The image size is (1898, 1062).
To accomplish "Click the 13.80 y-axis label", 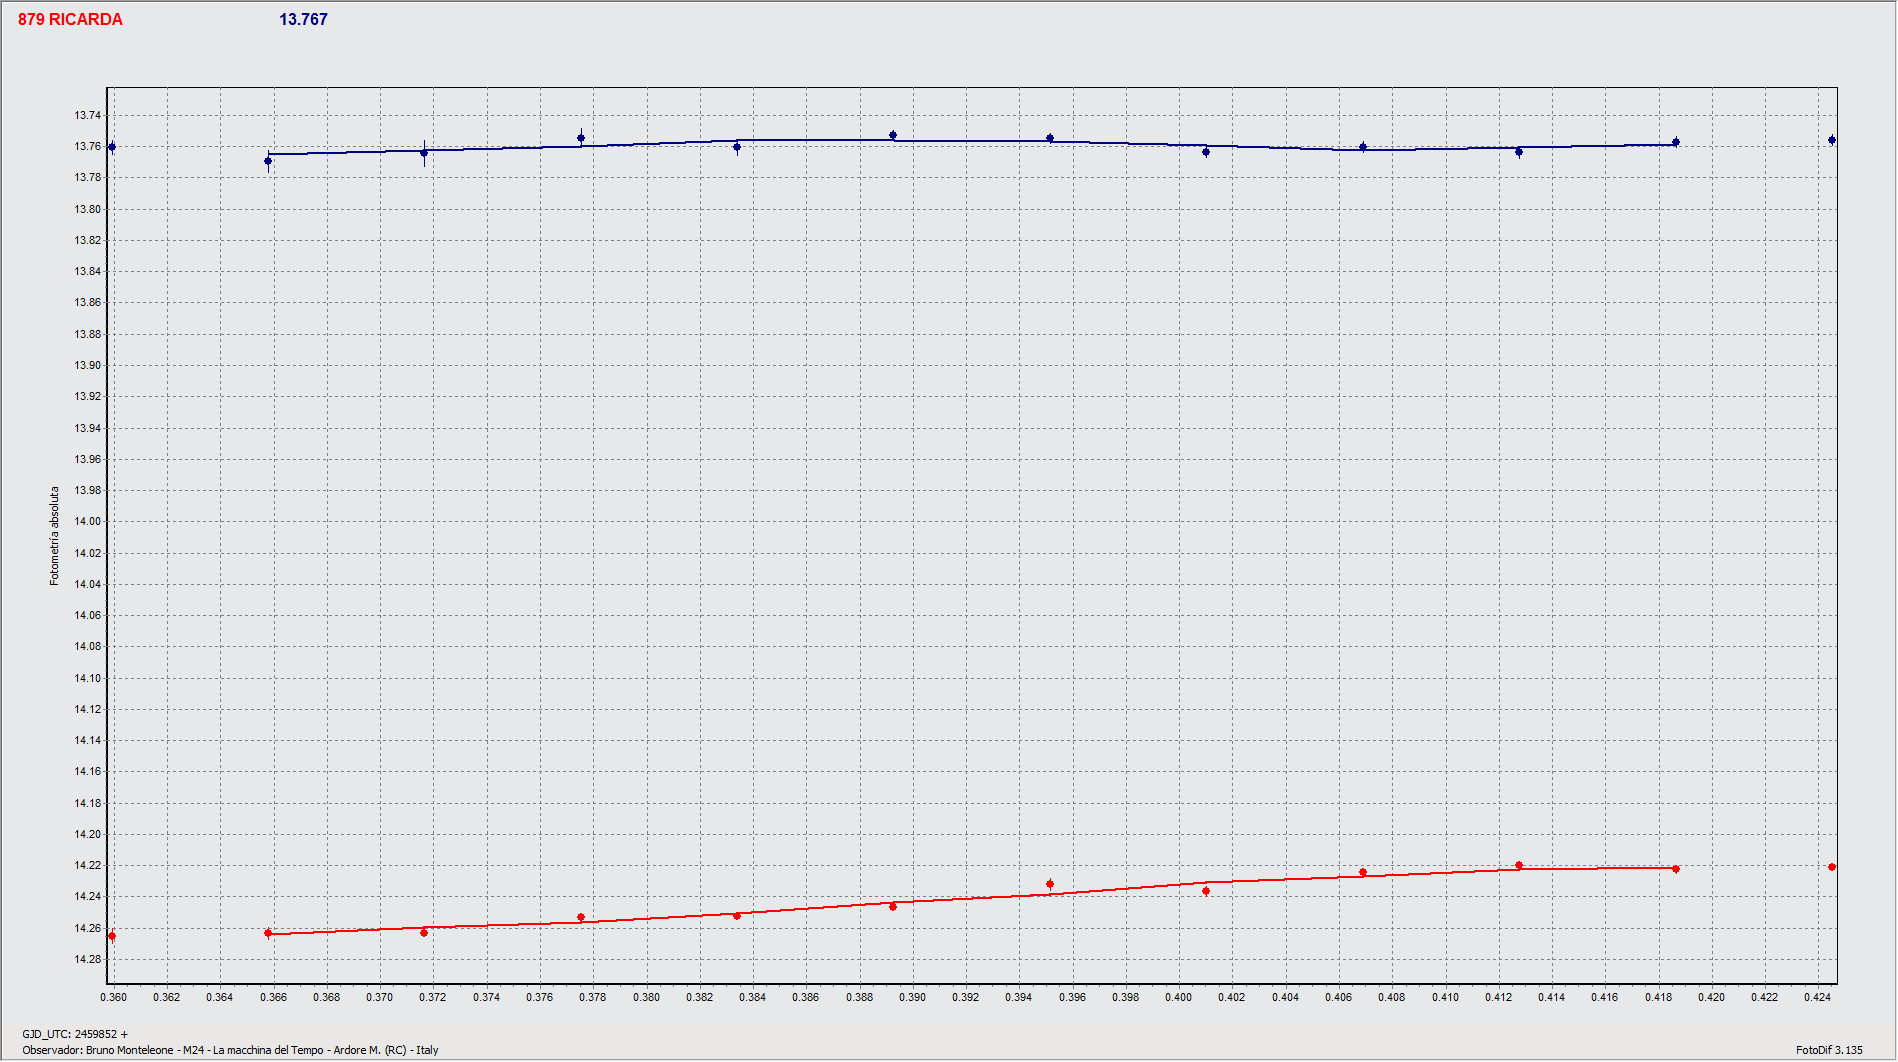I will pyautogui.click(x=87, y=209).
